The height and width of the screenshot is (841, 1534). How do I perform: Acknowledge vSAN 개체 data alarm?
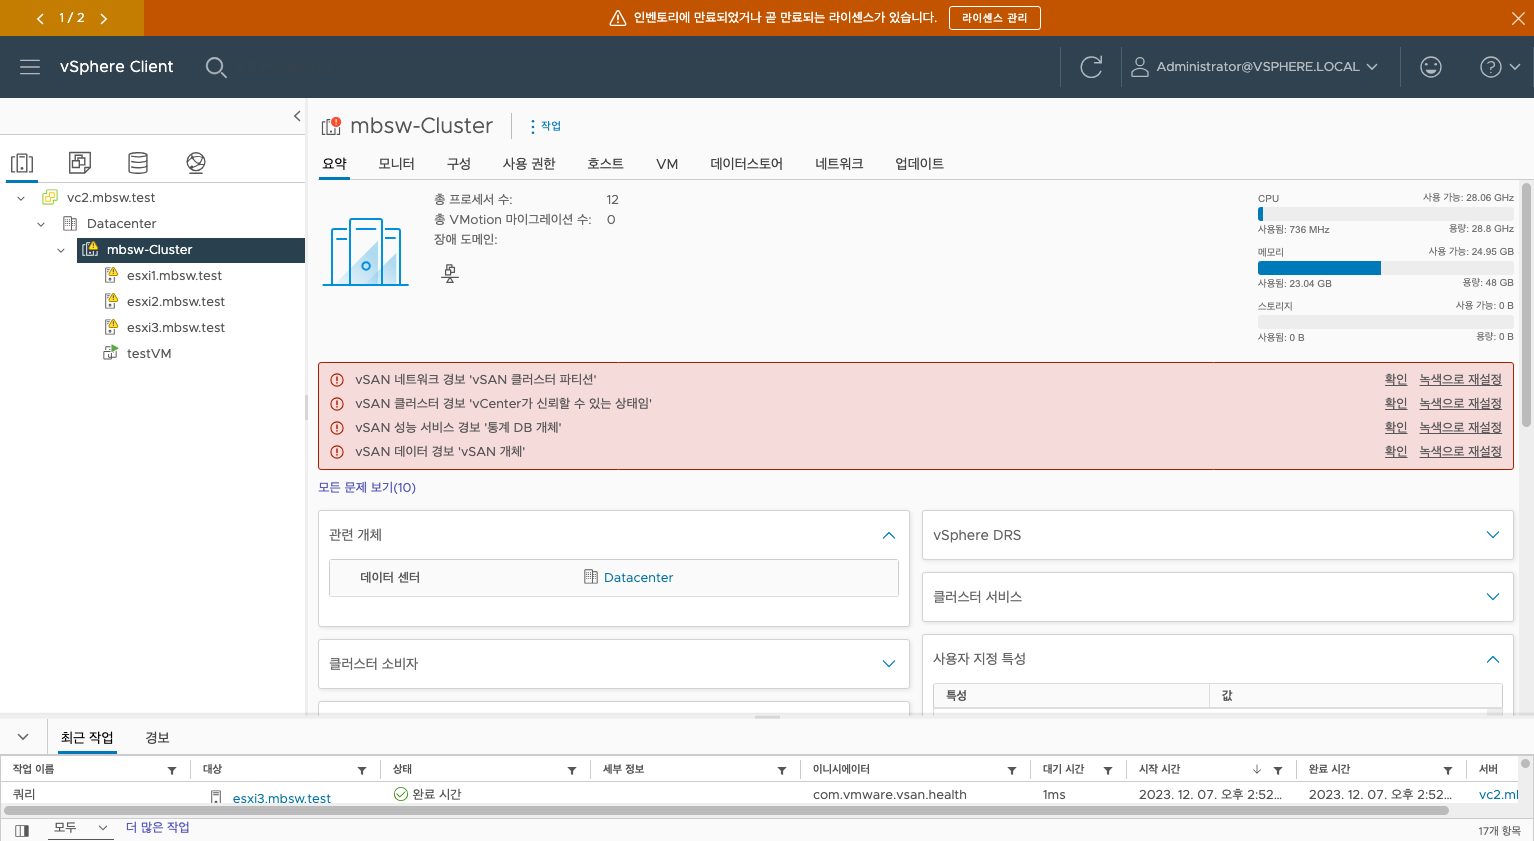click(x=1396, y=452)
